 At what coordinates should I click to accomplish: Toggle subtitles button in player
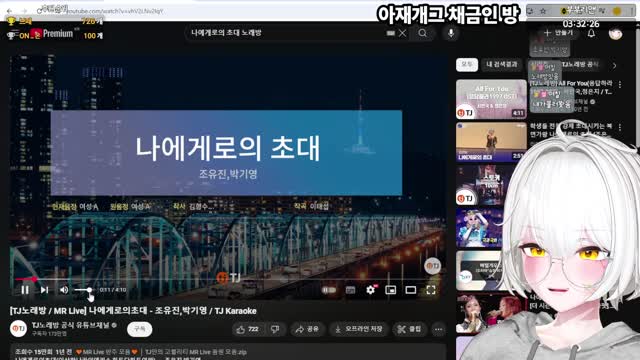[x=350, y=290]
